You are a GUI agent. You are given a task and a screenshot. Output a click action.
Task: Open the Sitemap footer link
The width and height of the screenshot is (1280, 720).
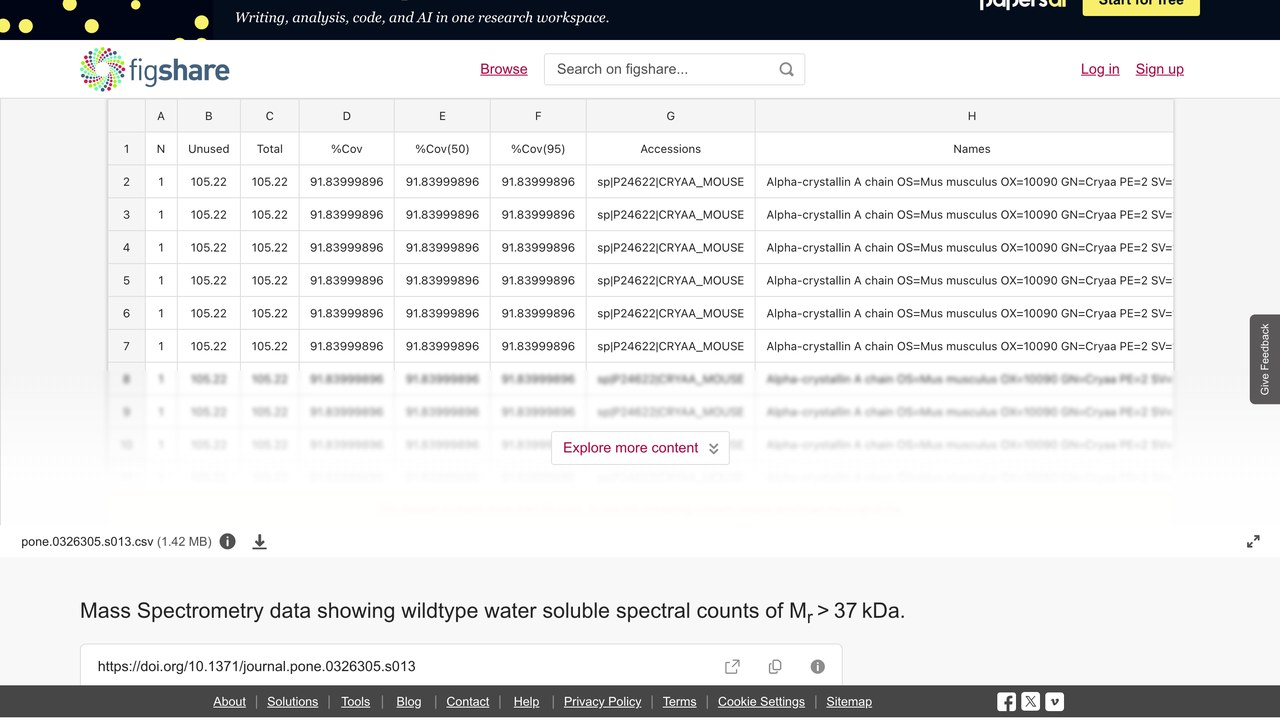849,702
